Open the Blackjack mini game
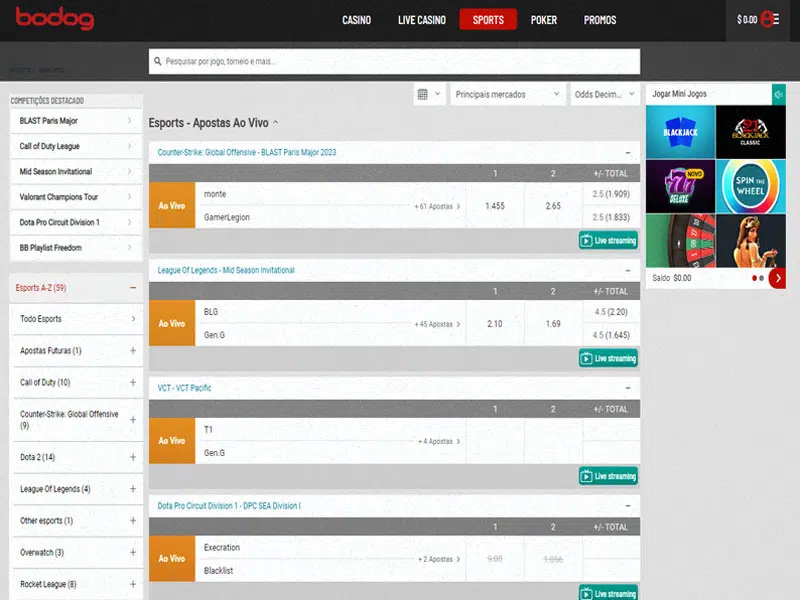800x600 pixels. coord(680,132)
